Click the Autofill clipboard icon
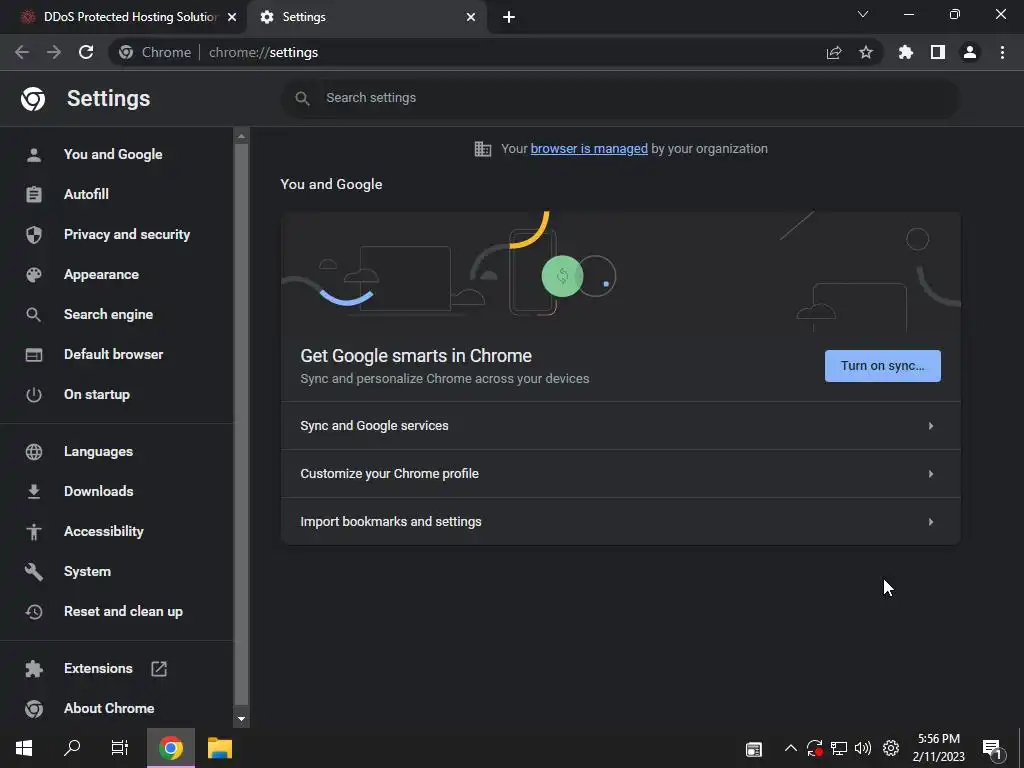The width and height of the screenshot is (1024, 768). (34, 195)
